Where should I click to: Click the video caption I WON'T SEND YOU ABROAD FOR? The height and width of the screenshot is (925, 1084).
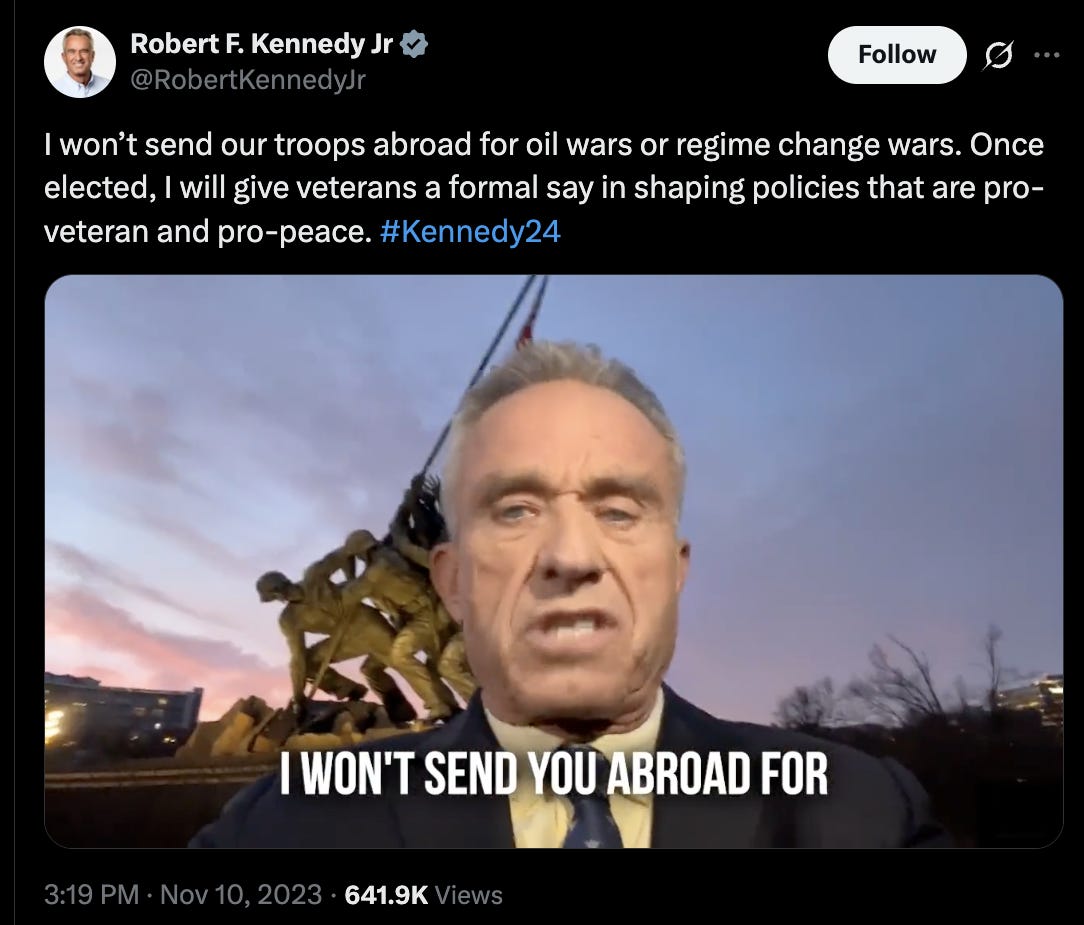coord(554,774)
